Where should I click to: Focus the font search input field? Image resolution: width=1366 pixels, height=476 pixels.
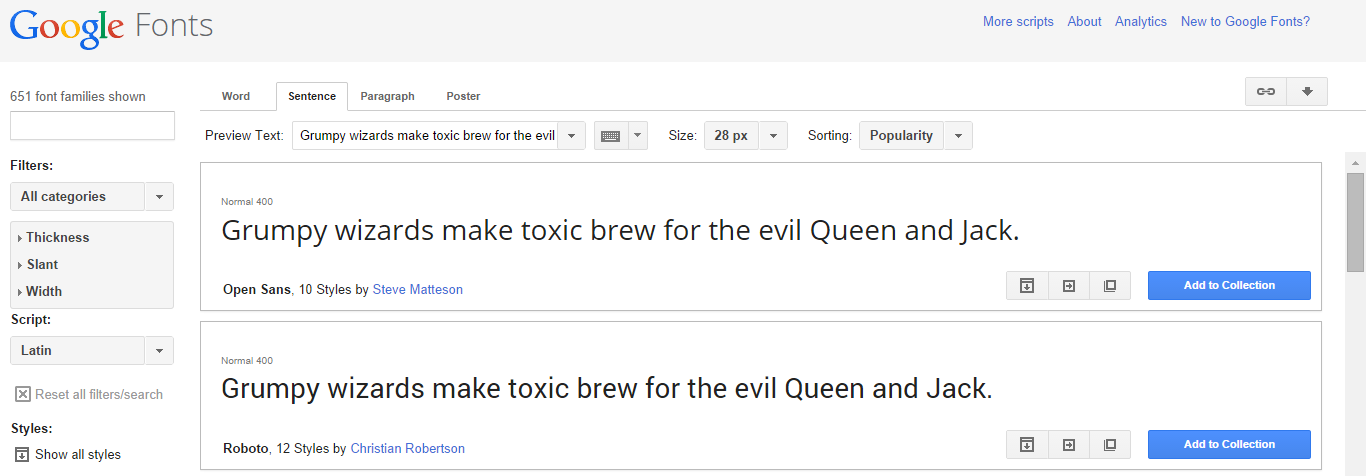pos(92,125)
